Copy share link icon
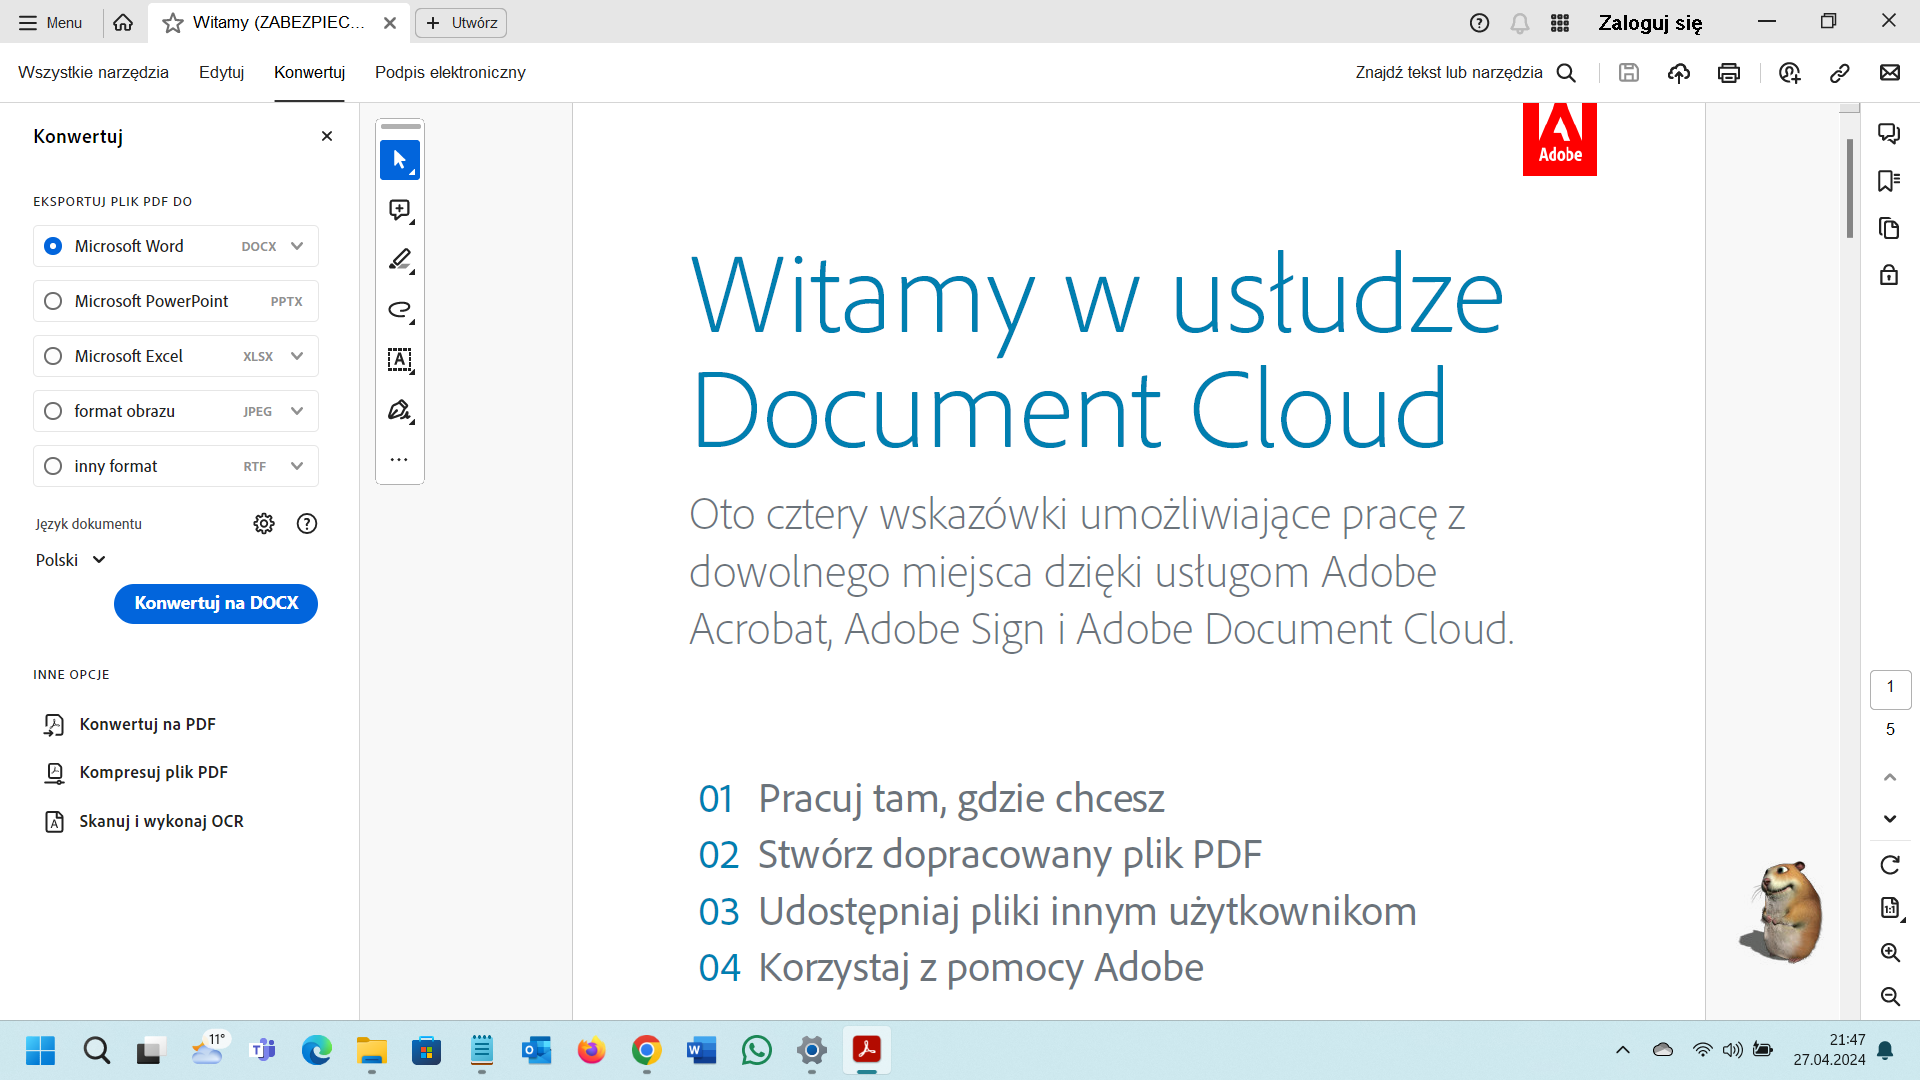The width and height of the screenshot is (1920, 1080). point(1840,72)
